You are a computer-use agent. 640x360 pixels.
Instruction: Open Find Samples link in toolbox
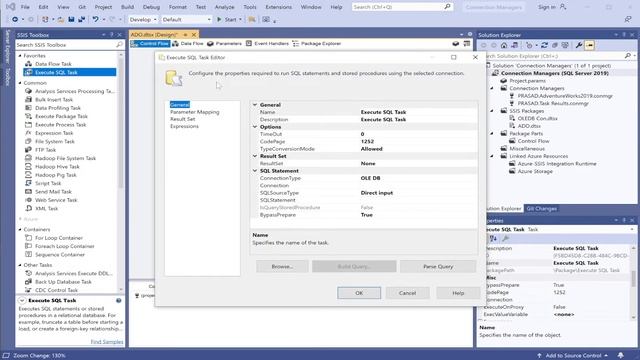pos(107,342)
